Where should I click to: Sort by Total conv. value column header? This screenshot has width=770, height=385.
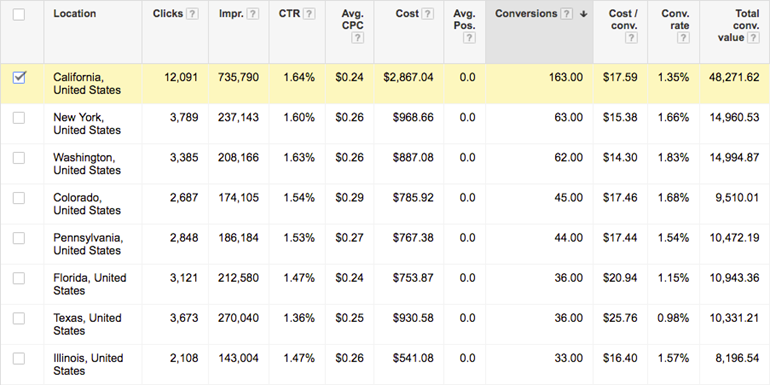pyautogui.click(x=738, y=26)
